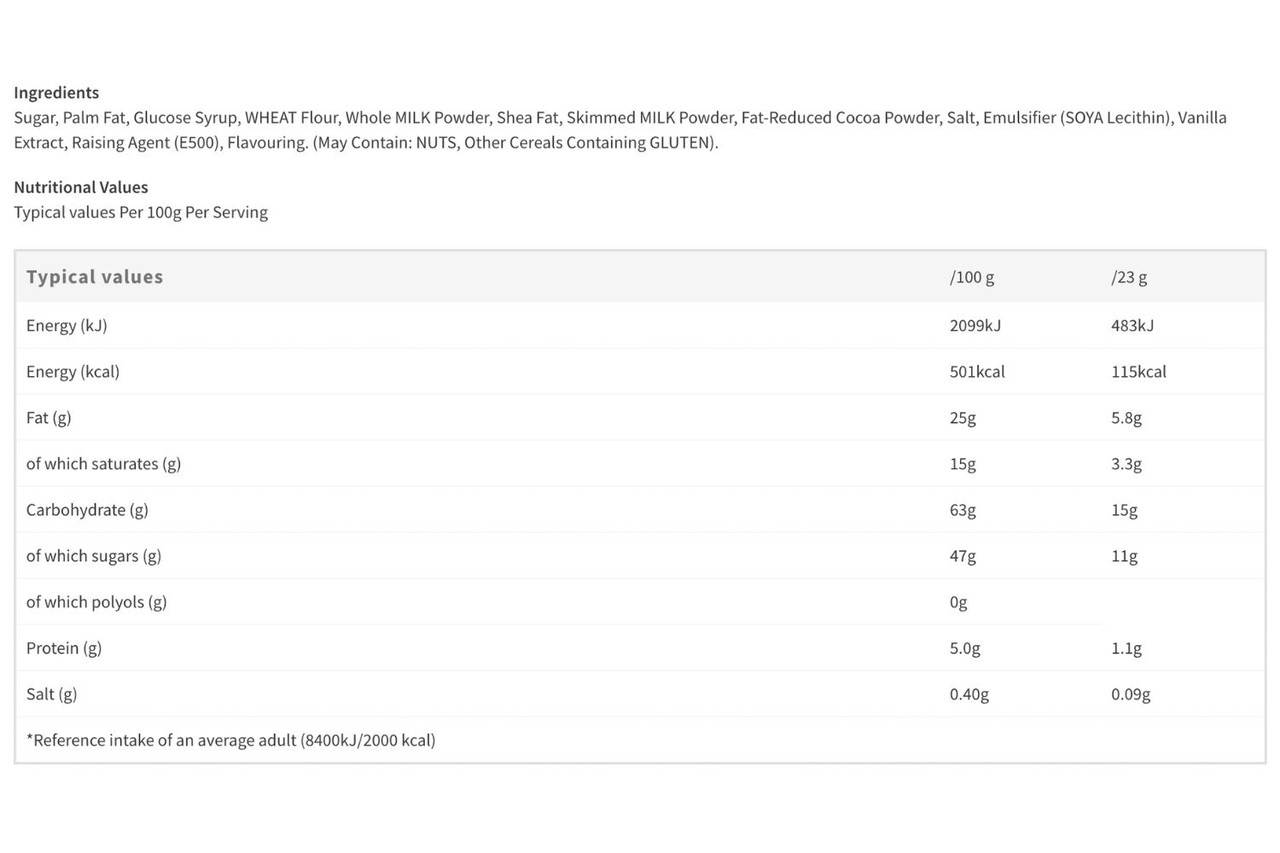This screenshot has width=1280, height=853.
Task: Select the 0.40g salt value
Action: click(x=969, y=693)
